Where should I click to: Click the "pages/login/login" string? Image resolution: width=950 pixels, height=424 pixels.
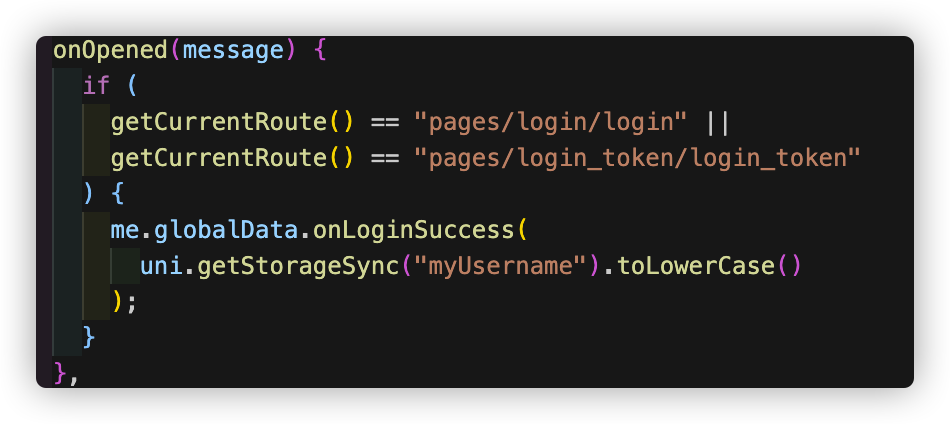click(550, 122)
